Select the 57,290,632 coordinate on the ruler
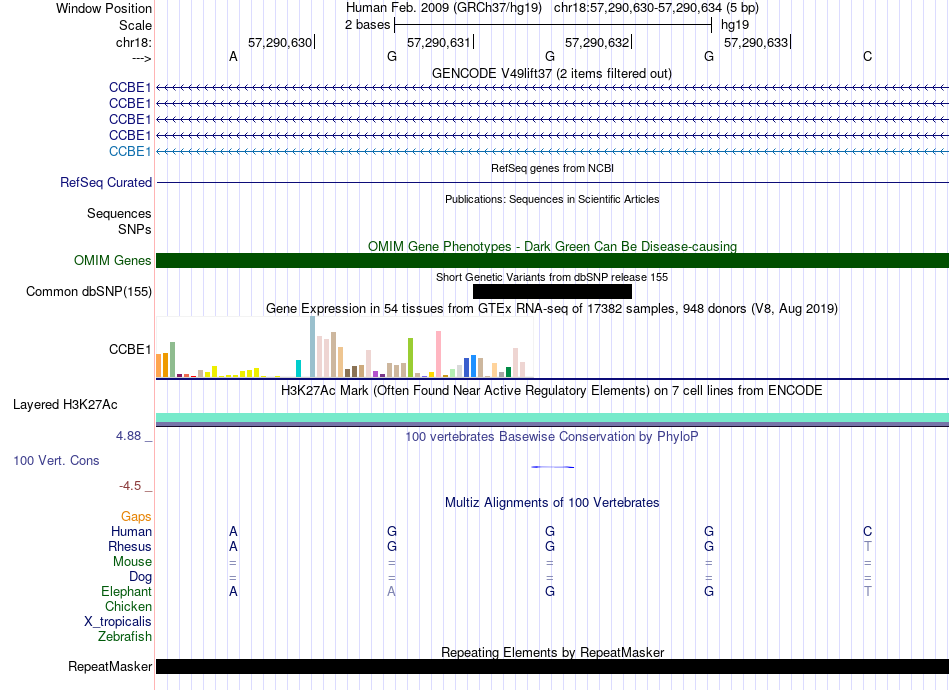This screenshot has height=690, width=950. click(x=597, y=42)
